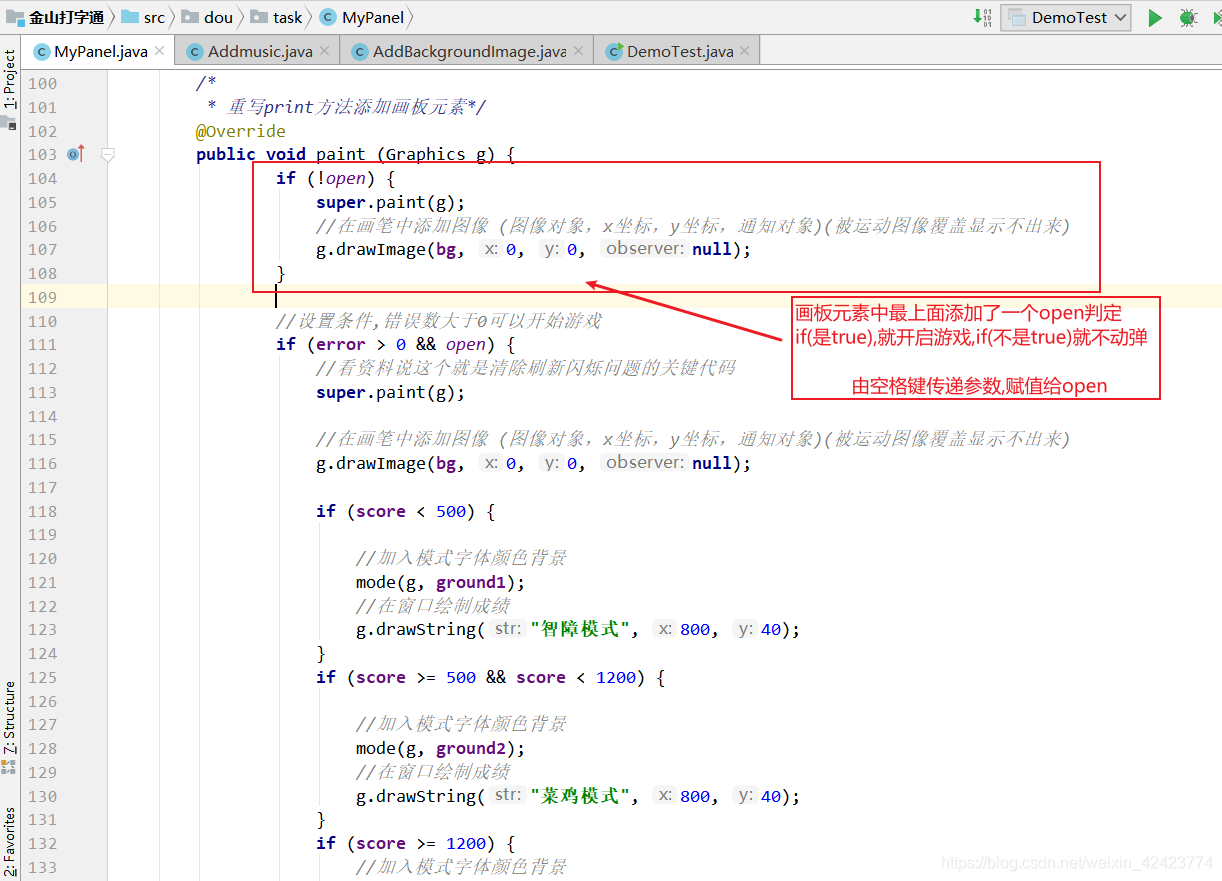Click the @Override annotation on line 102
1222x881 pixels.
coord(241,131)
